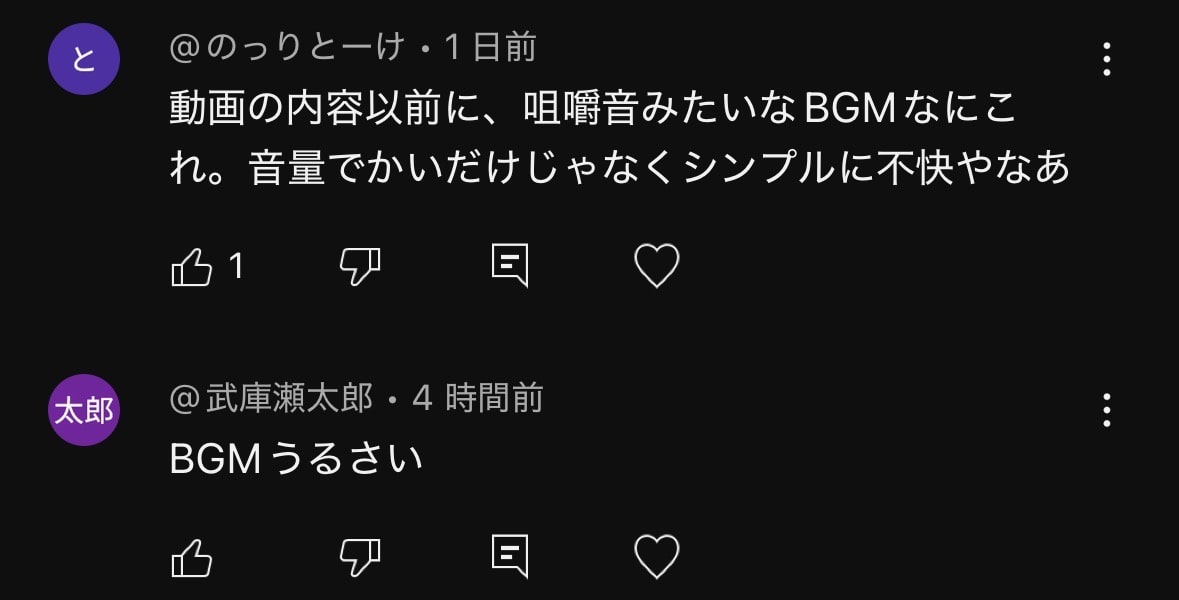Heart the comment by @のっりとーけ
The height and width of the screenshot is (600, 1179).
coord(656,266)
